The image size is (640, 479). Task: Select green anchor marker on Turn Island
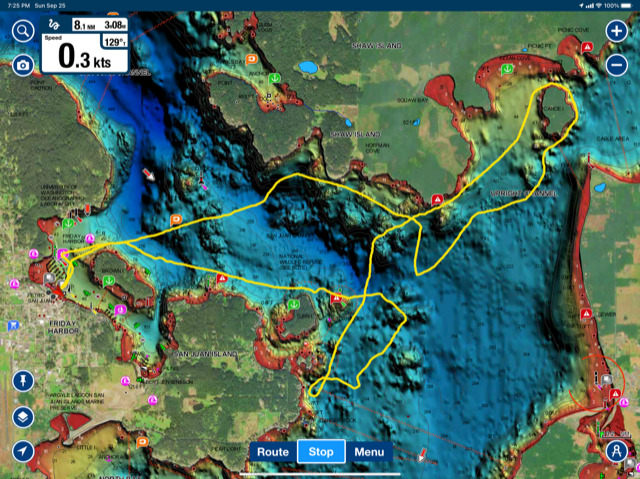[293, 304]
